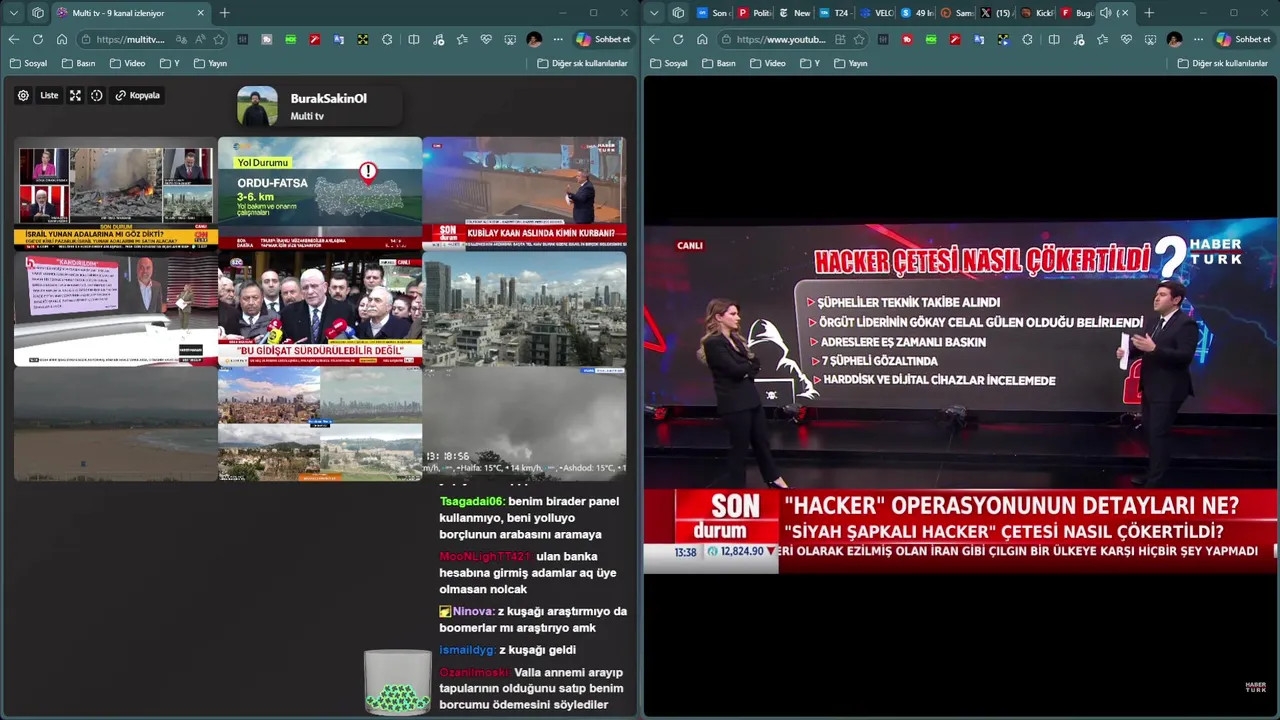
Task: Select the Kubilay Kaan Son Durum stream
Action: (524, 193)
